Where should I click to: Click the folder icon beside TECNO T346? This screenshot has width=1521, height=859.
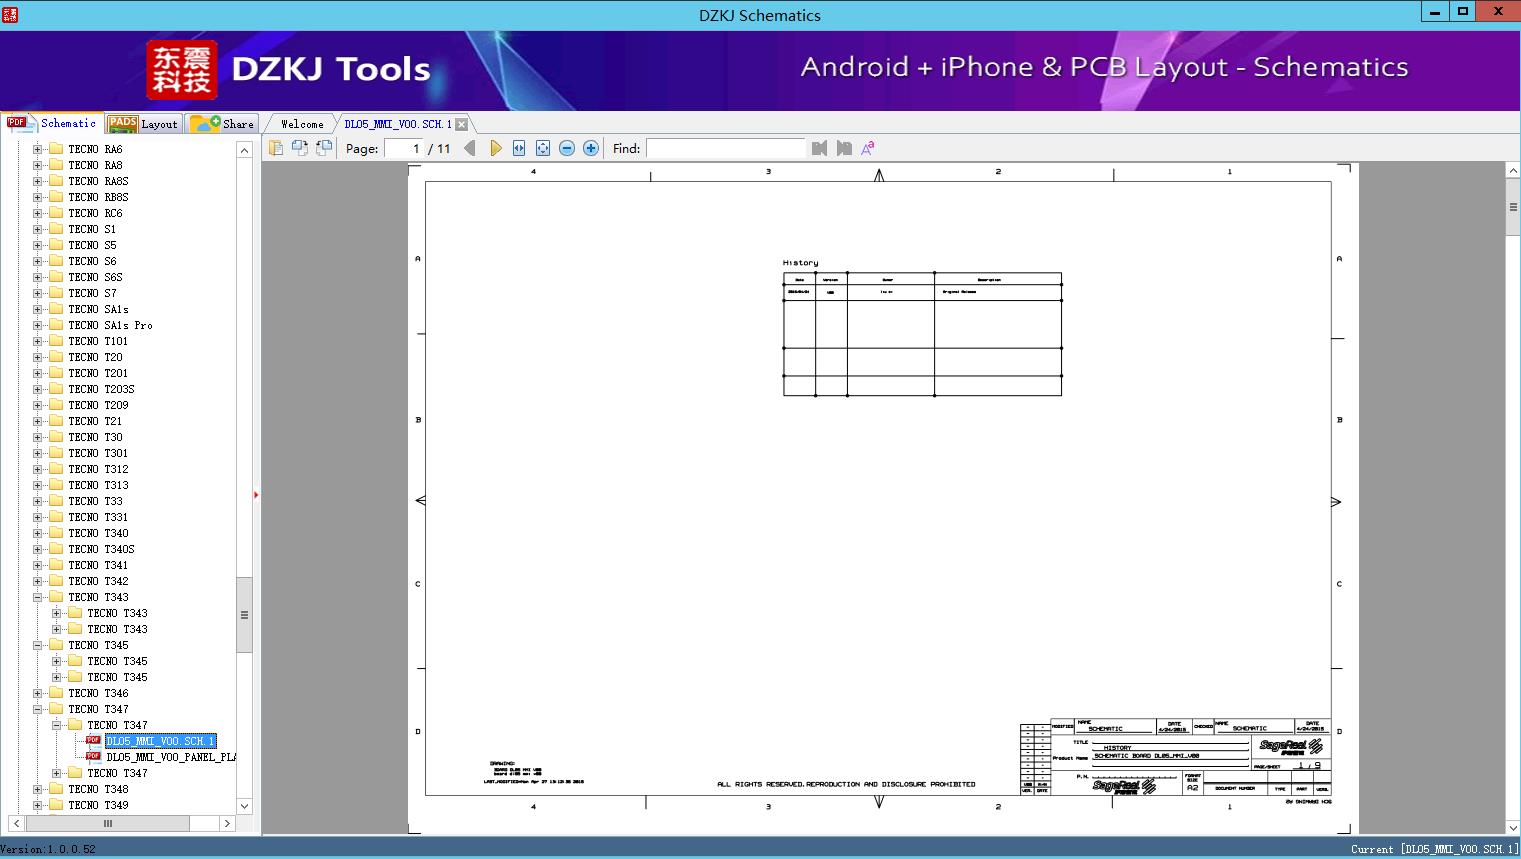56,693
